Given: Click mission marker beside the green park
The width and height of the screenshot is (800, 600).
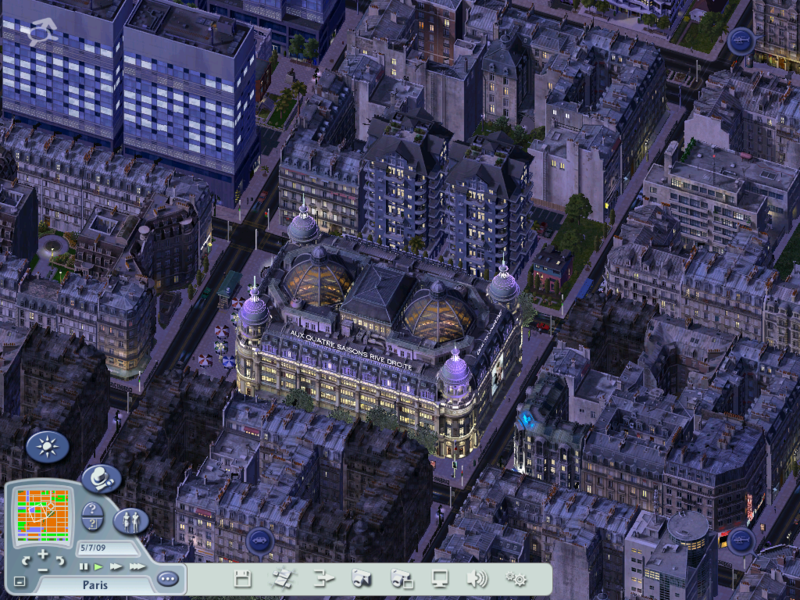Looking at the screenshot, I should click(x=741, y=41).
